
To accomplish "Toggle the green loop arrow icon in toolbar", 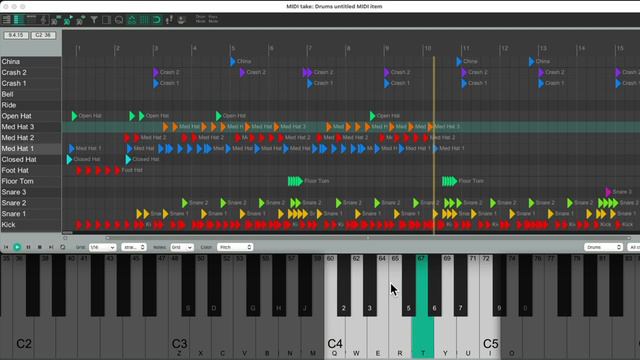I will [x=156, y=20].
